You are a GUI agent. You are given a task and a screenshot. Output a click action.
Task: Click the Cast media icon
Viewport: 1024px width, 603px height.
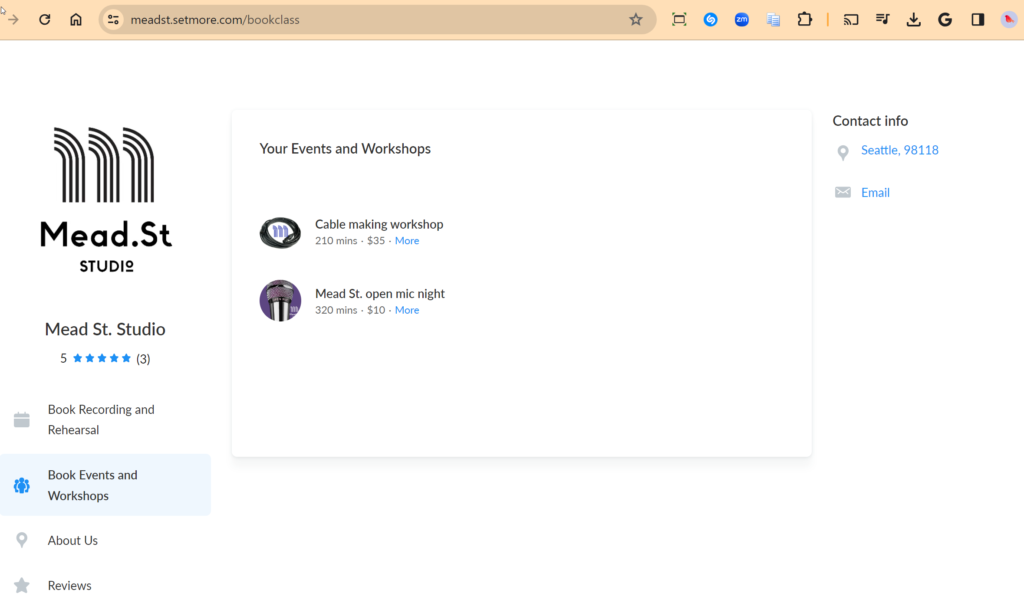(x=851, y=19)
